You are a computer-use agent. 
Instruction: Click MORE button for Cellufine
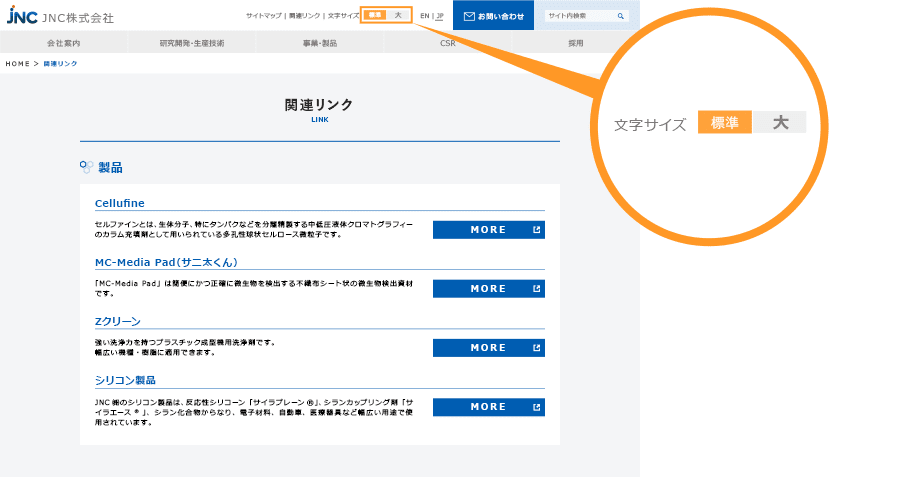coord(488,230)
